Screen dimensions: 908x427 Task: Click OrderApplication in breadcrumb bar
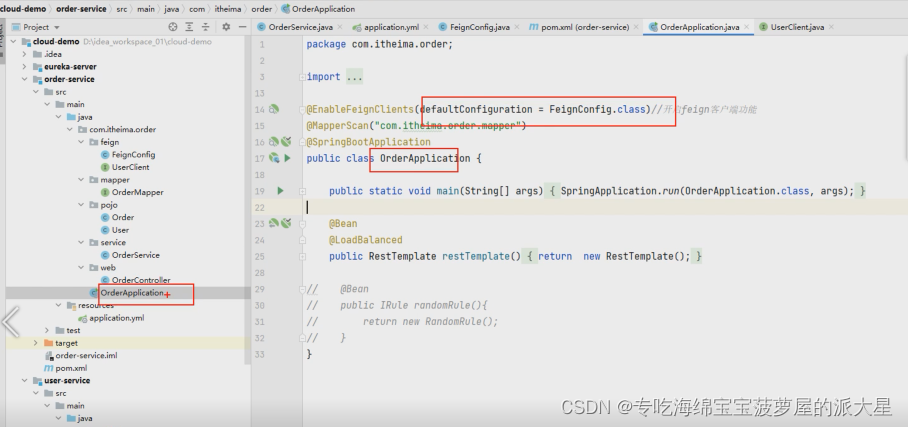[x=323, y=9]
